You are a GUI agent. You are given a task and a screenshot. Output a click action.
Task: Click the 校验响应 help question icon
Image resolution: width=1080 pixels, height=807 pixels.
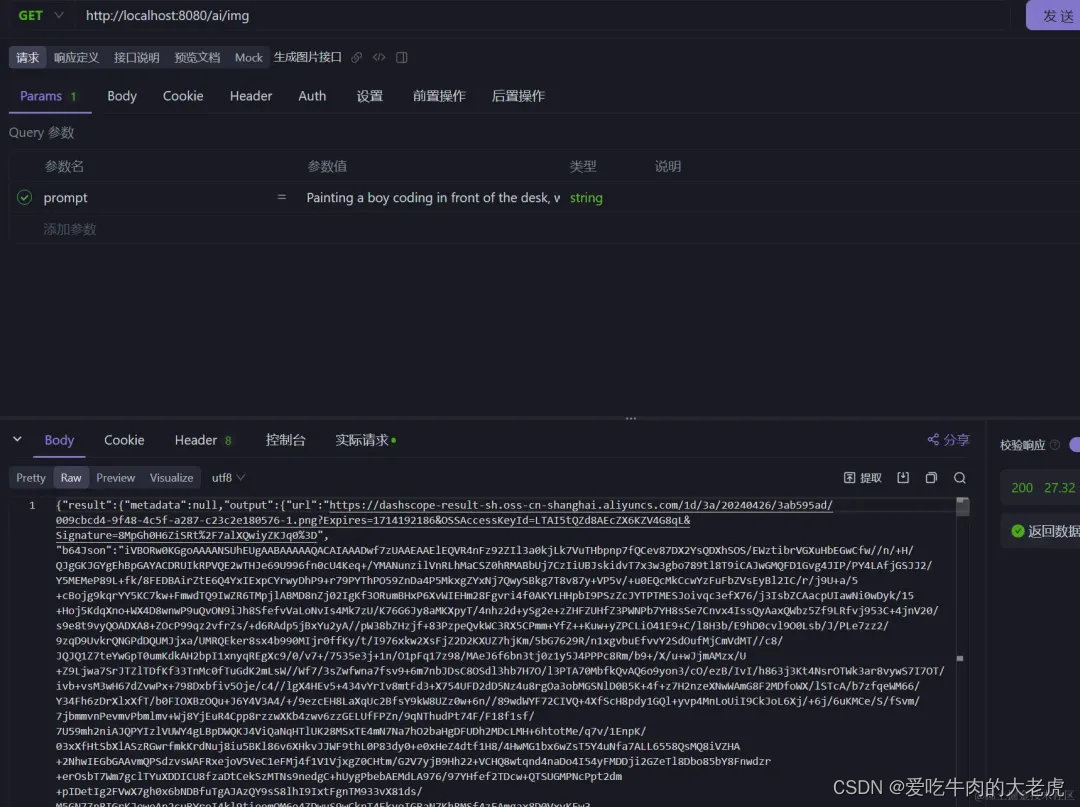[1055, 445]
